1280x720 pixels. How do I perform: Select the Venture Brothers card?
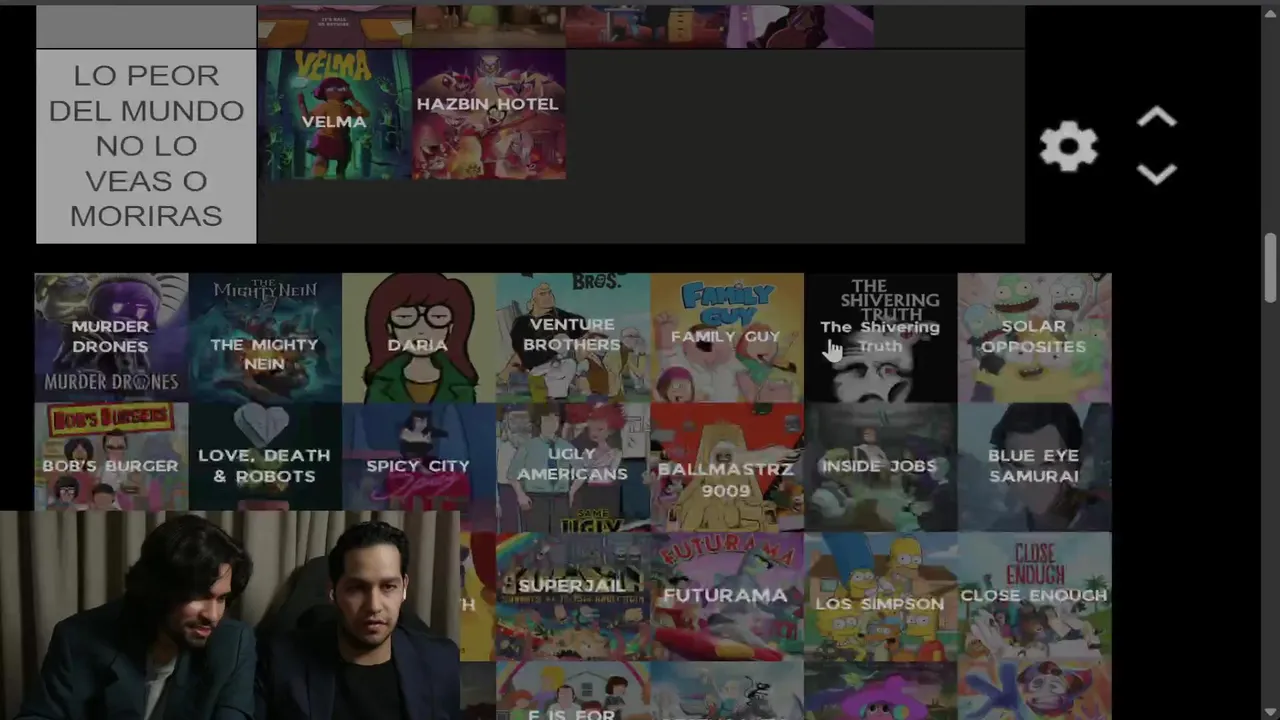tap(572, 337)
